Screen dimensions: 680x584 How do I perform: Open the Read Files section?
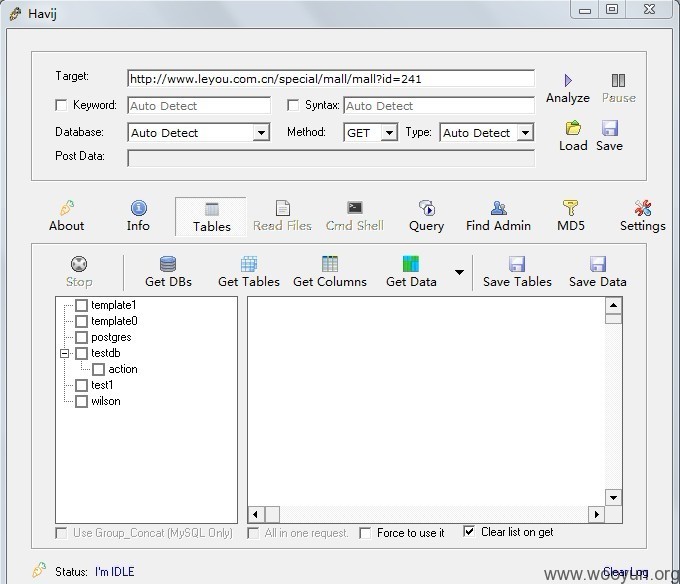282,216
